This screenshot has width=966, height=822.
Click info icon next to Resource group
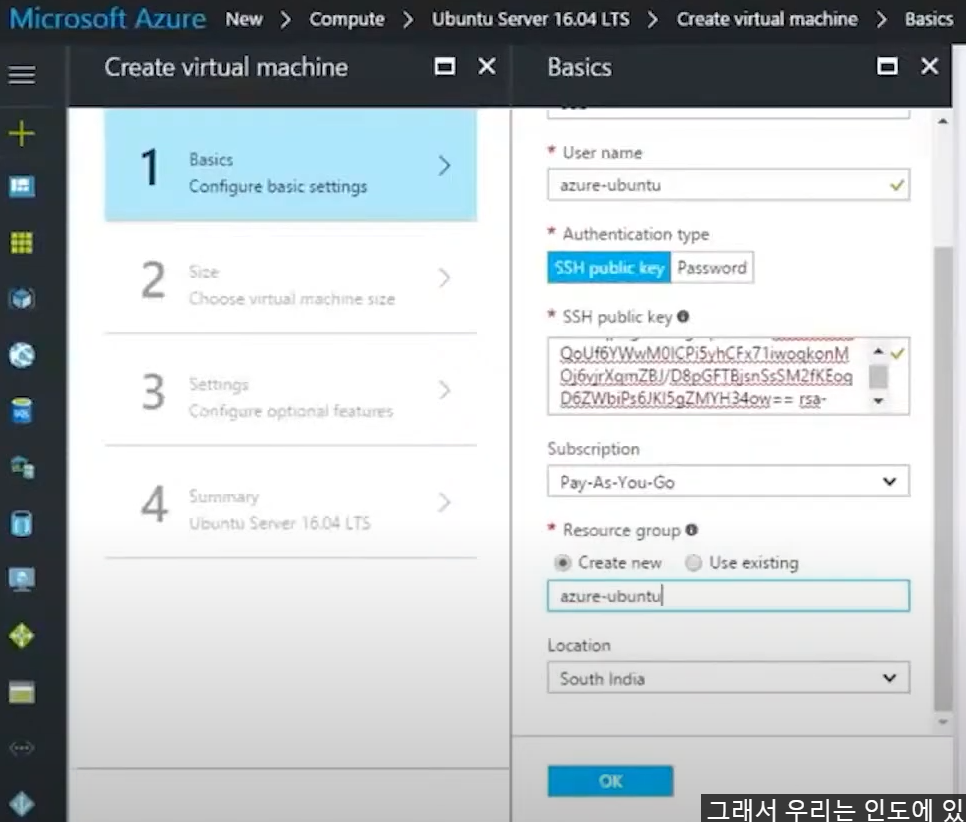click(691, 529)
